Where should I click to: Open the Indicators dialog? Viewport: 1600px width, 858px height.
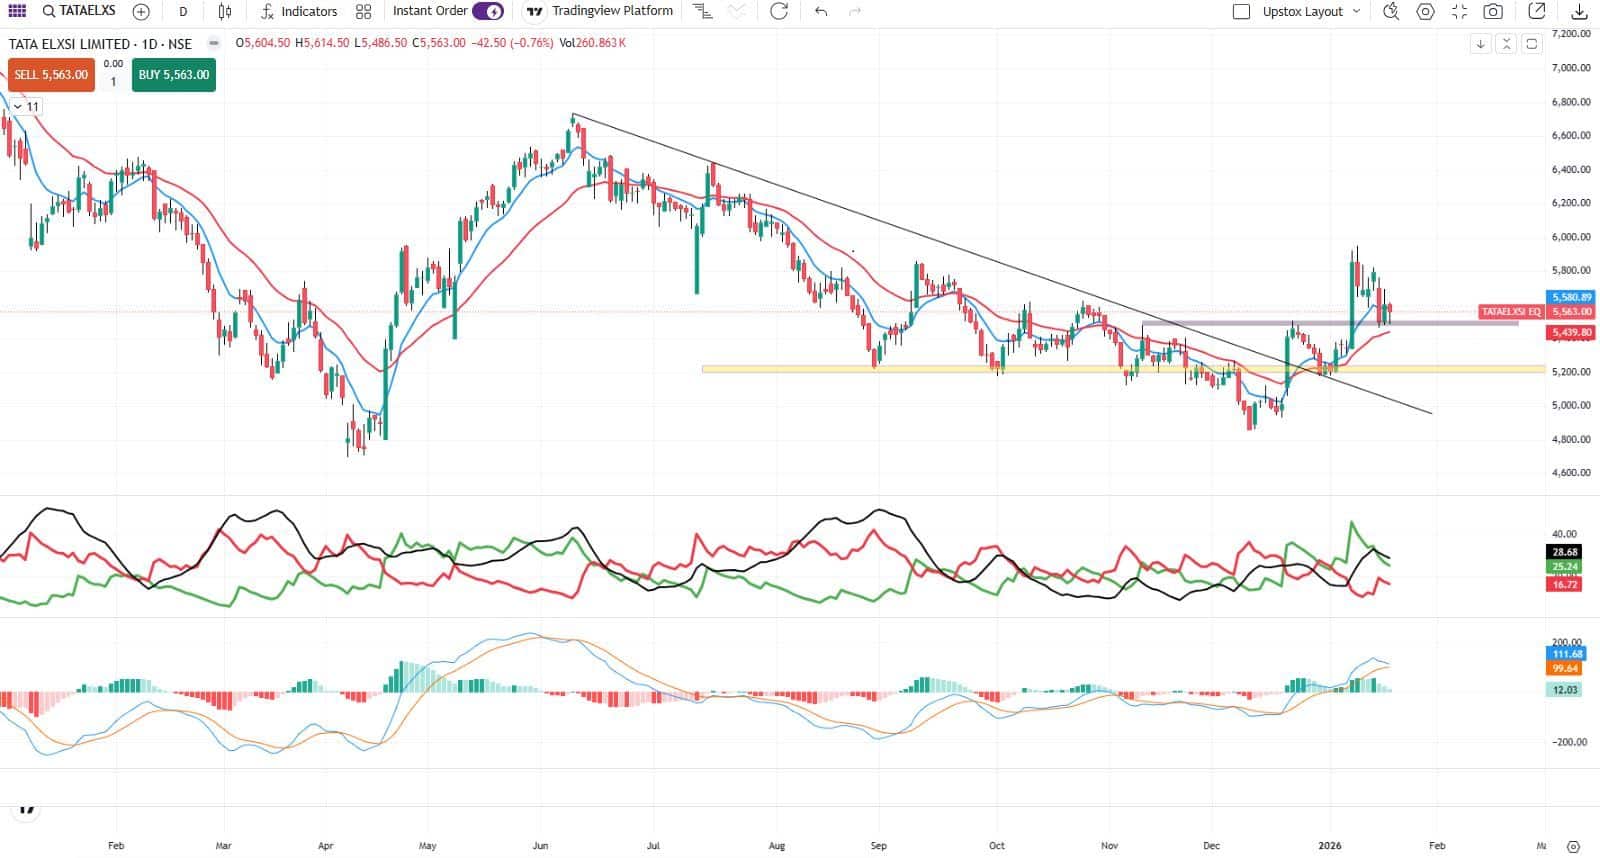coord(299,12)
